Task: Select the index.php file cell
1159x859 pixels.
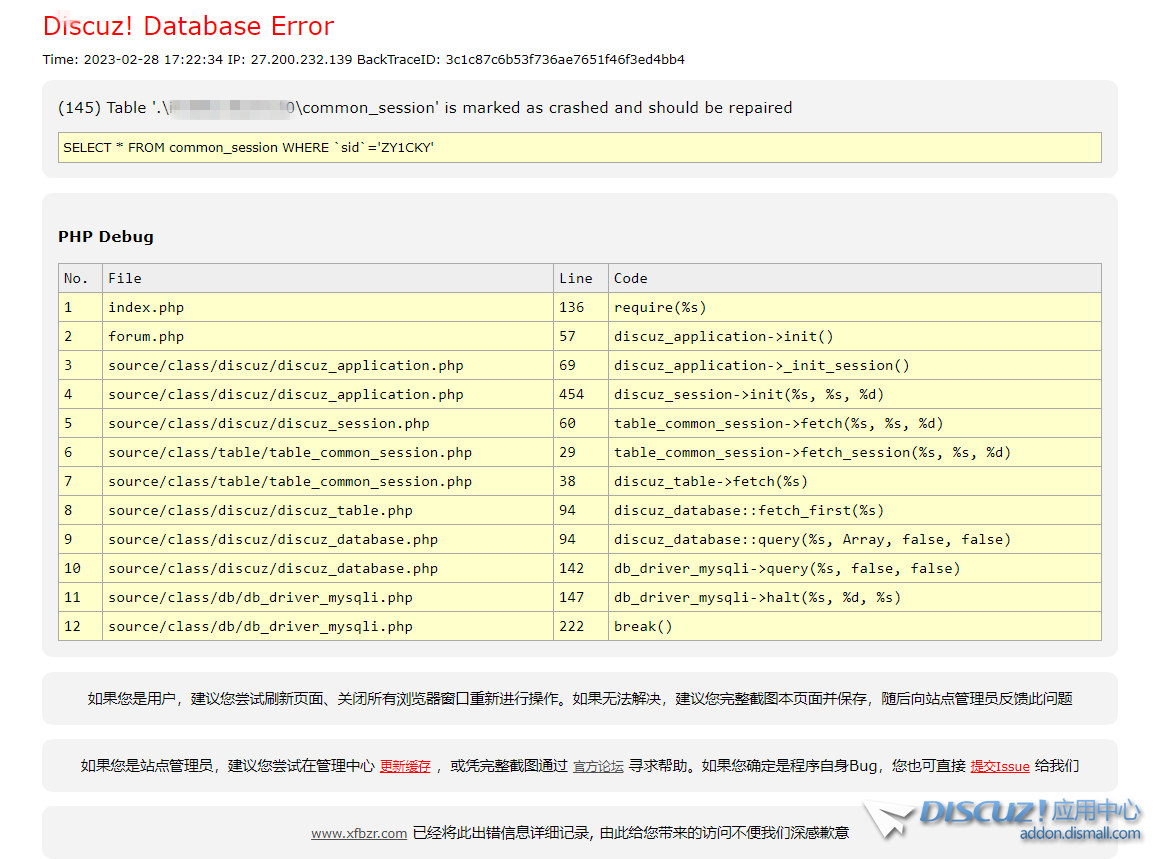Action: 146,307
